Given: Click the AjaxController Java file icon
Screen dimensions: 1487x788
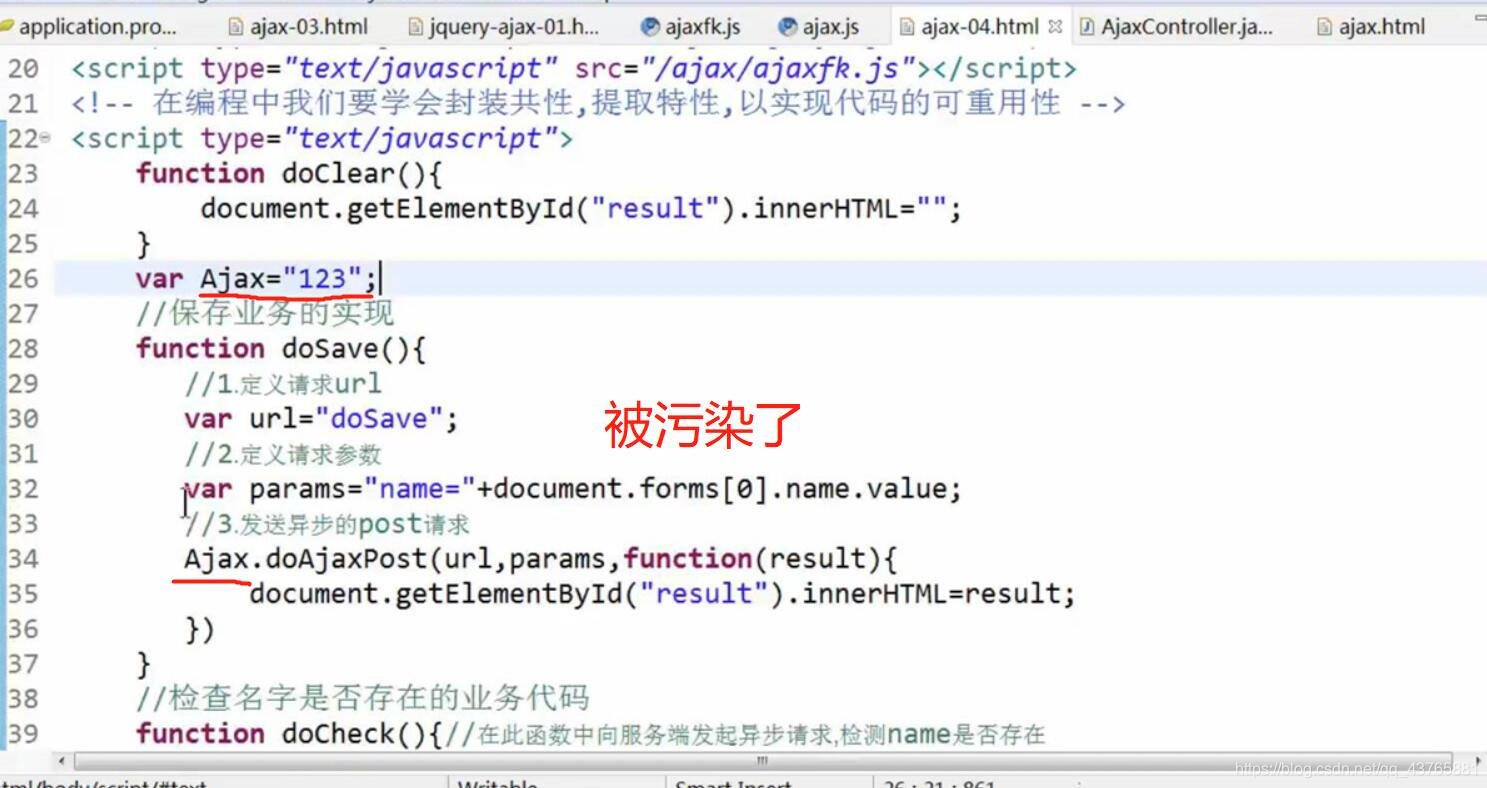Looking at the screenshot, I should [x=1088, y=27].
